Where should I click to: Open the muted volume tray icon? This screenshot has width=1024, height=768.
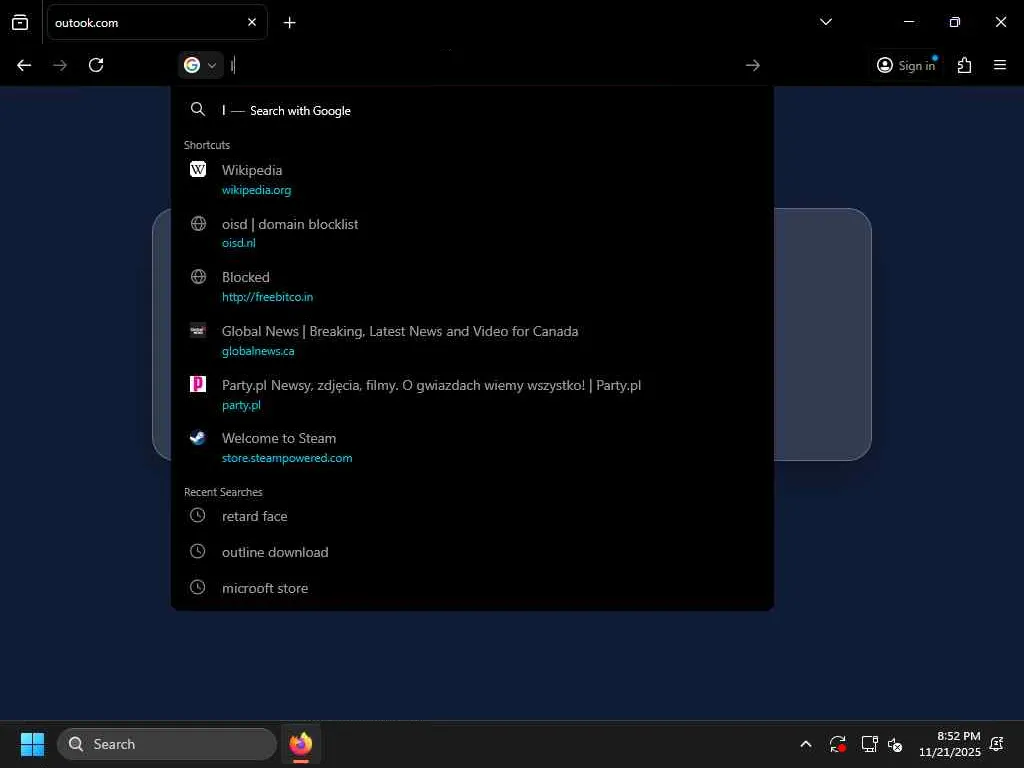895,744
